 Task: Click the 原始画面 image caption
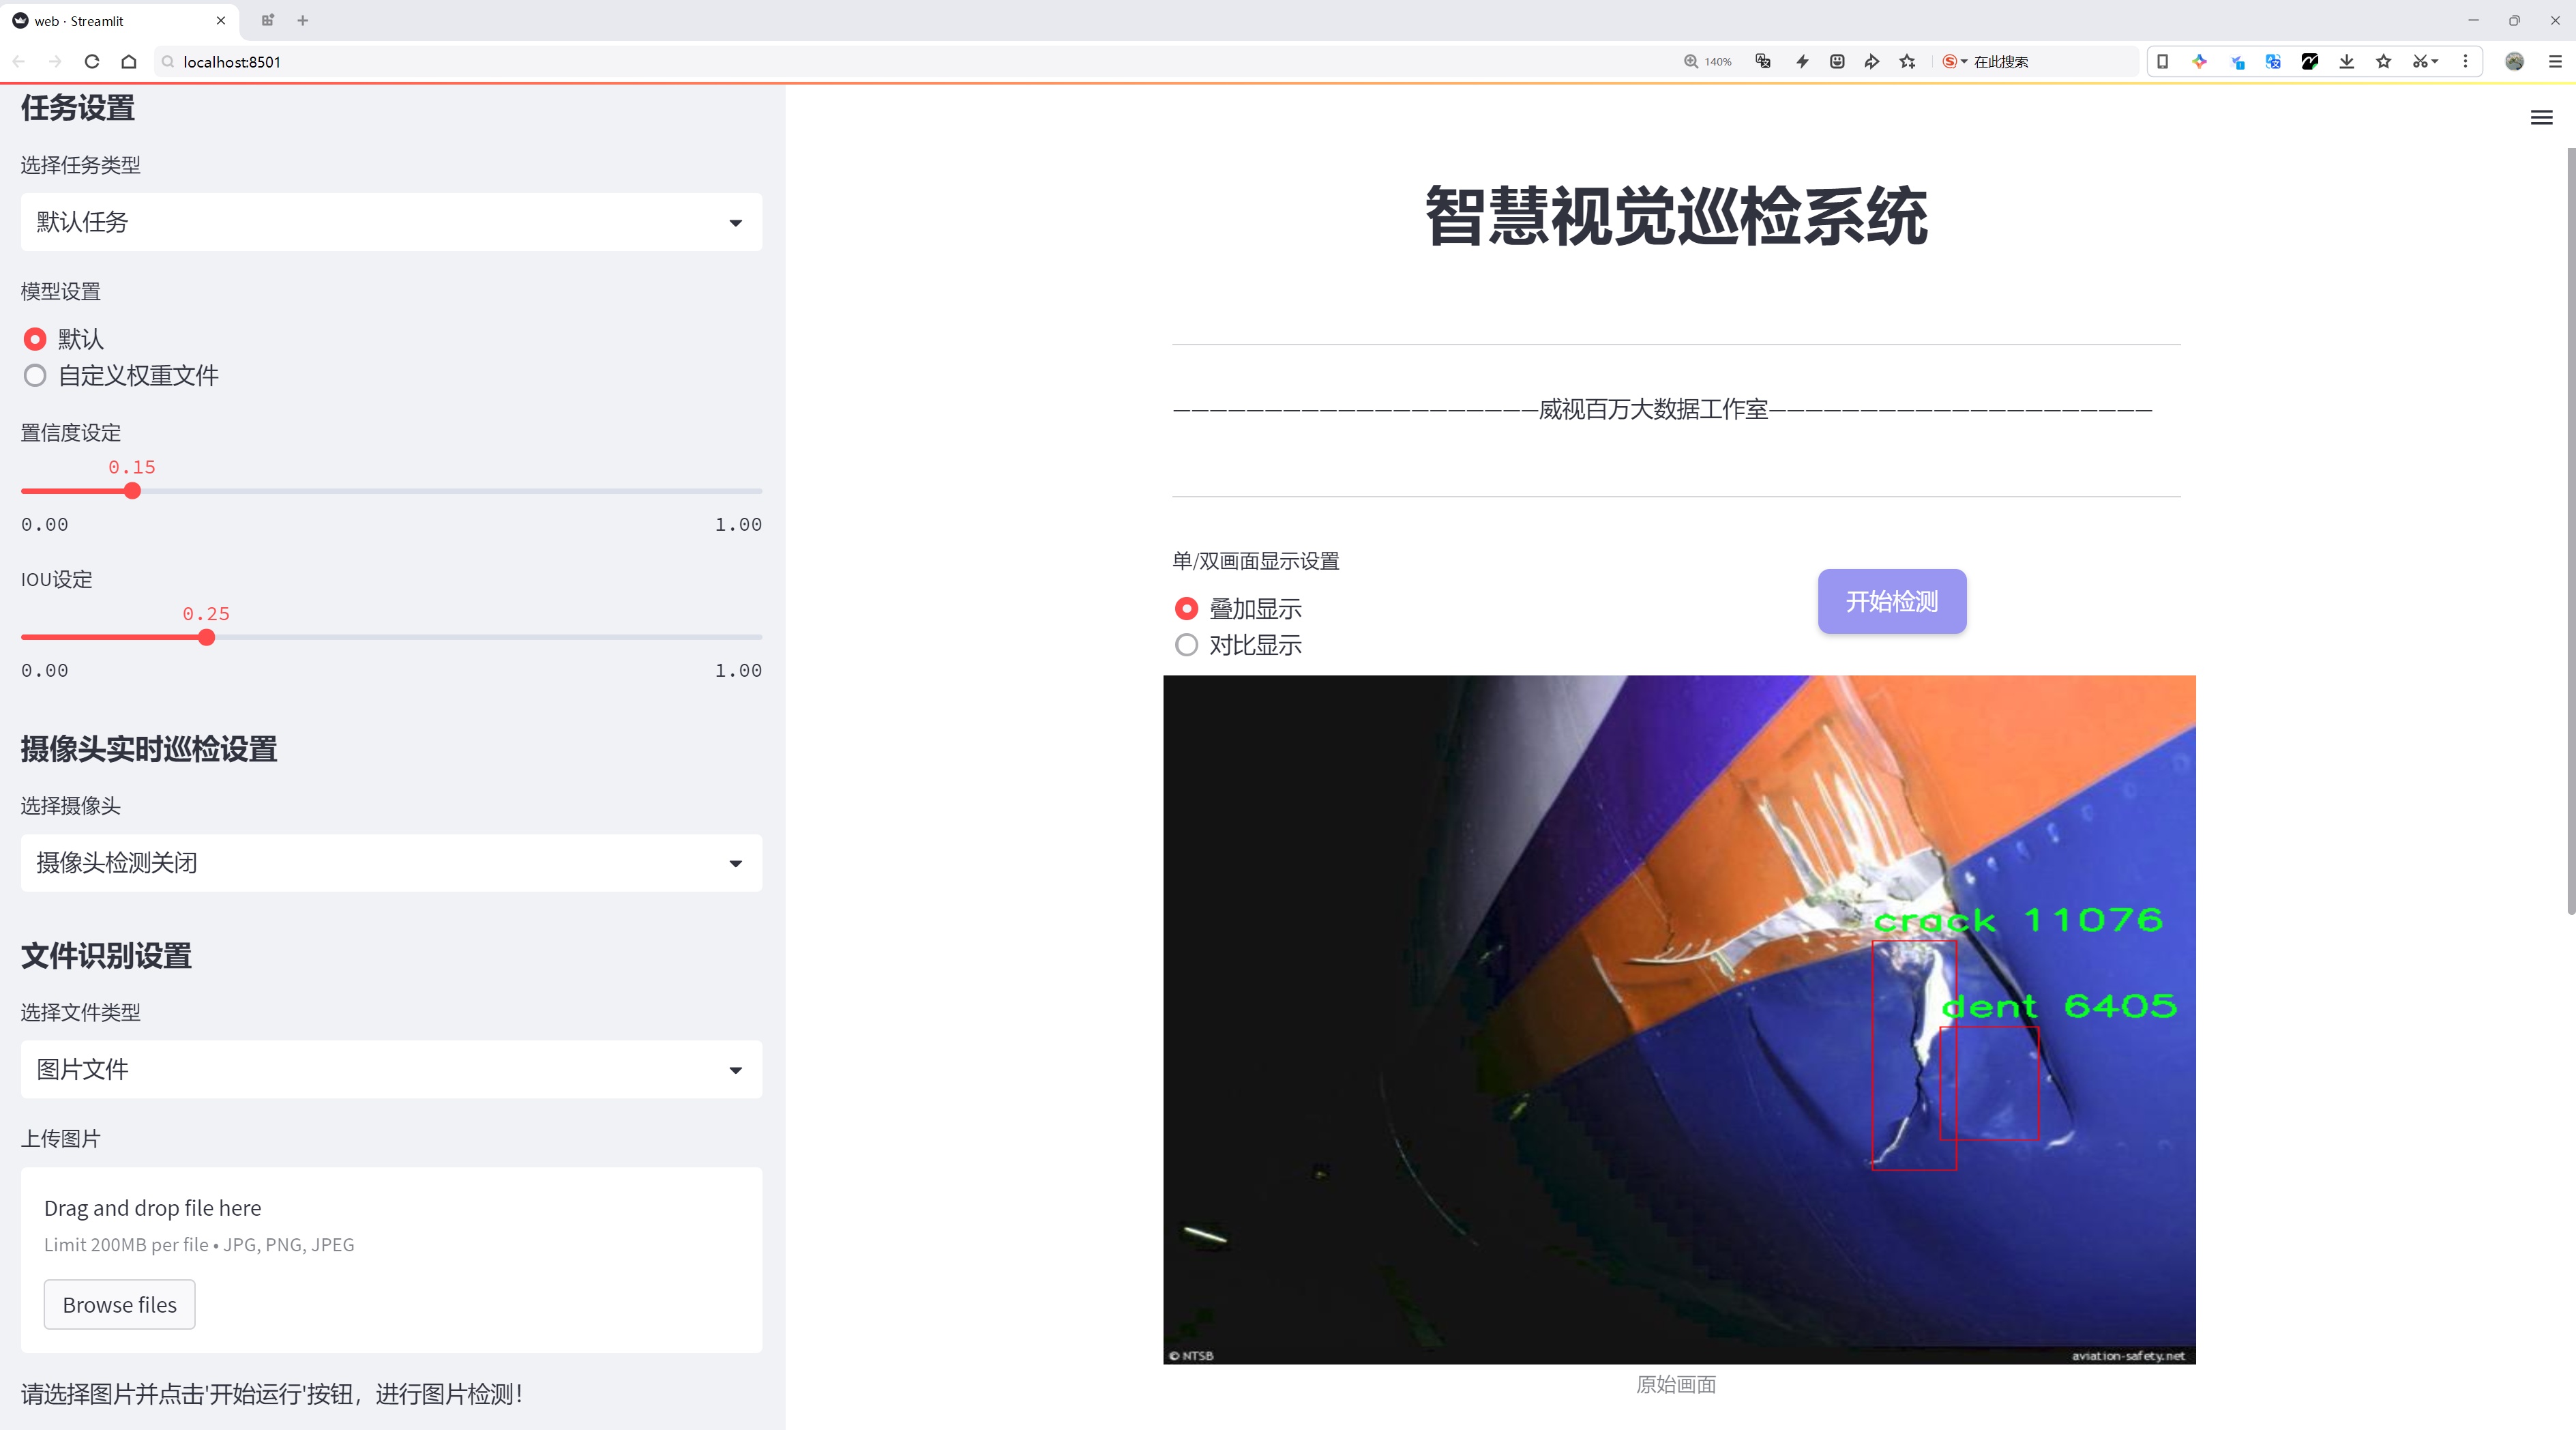point(1676,1384)
